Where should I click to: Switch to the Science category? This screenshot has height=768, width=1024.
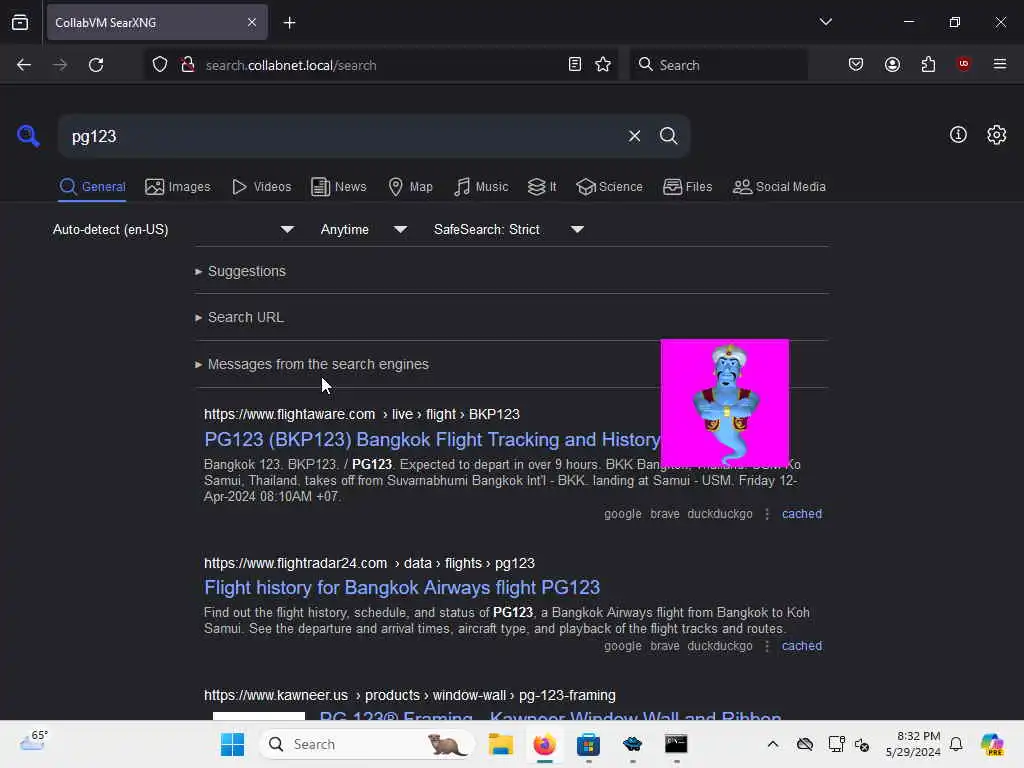click(609, 187)
